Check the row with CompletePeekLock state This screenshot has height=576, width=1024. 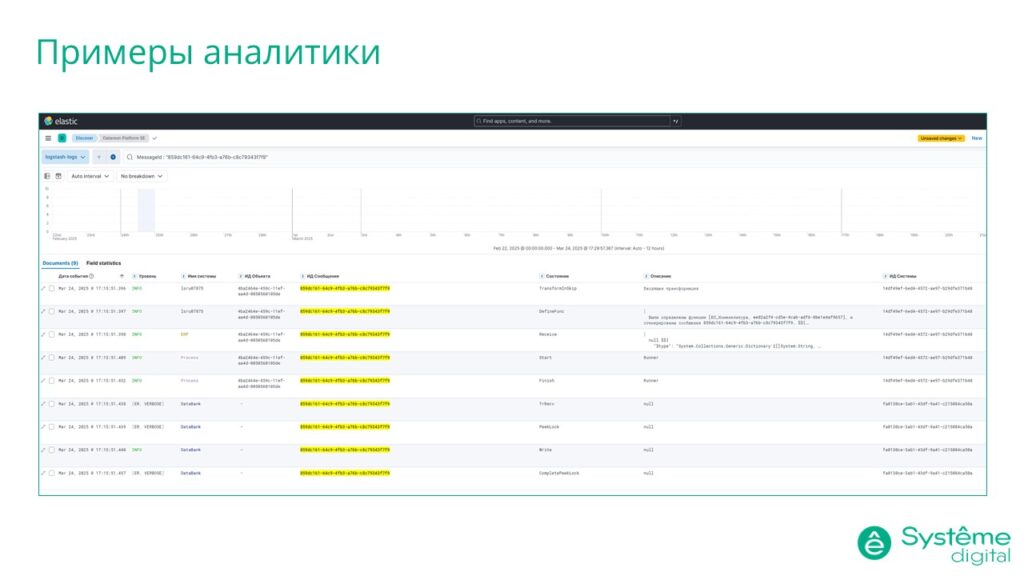[50, 474]
